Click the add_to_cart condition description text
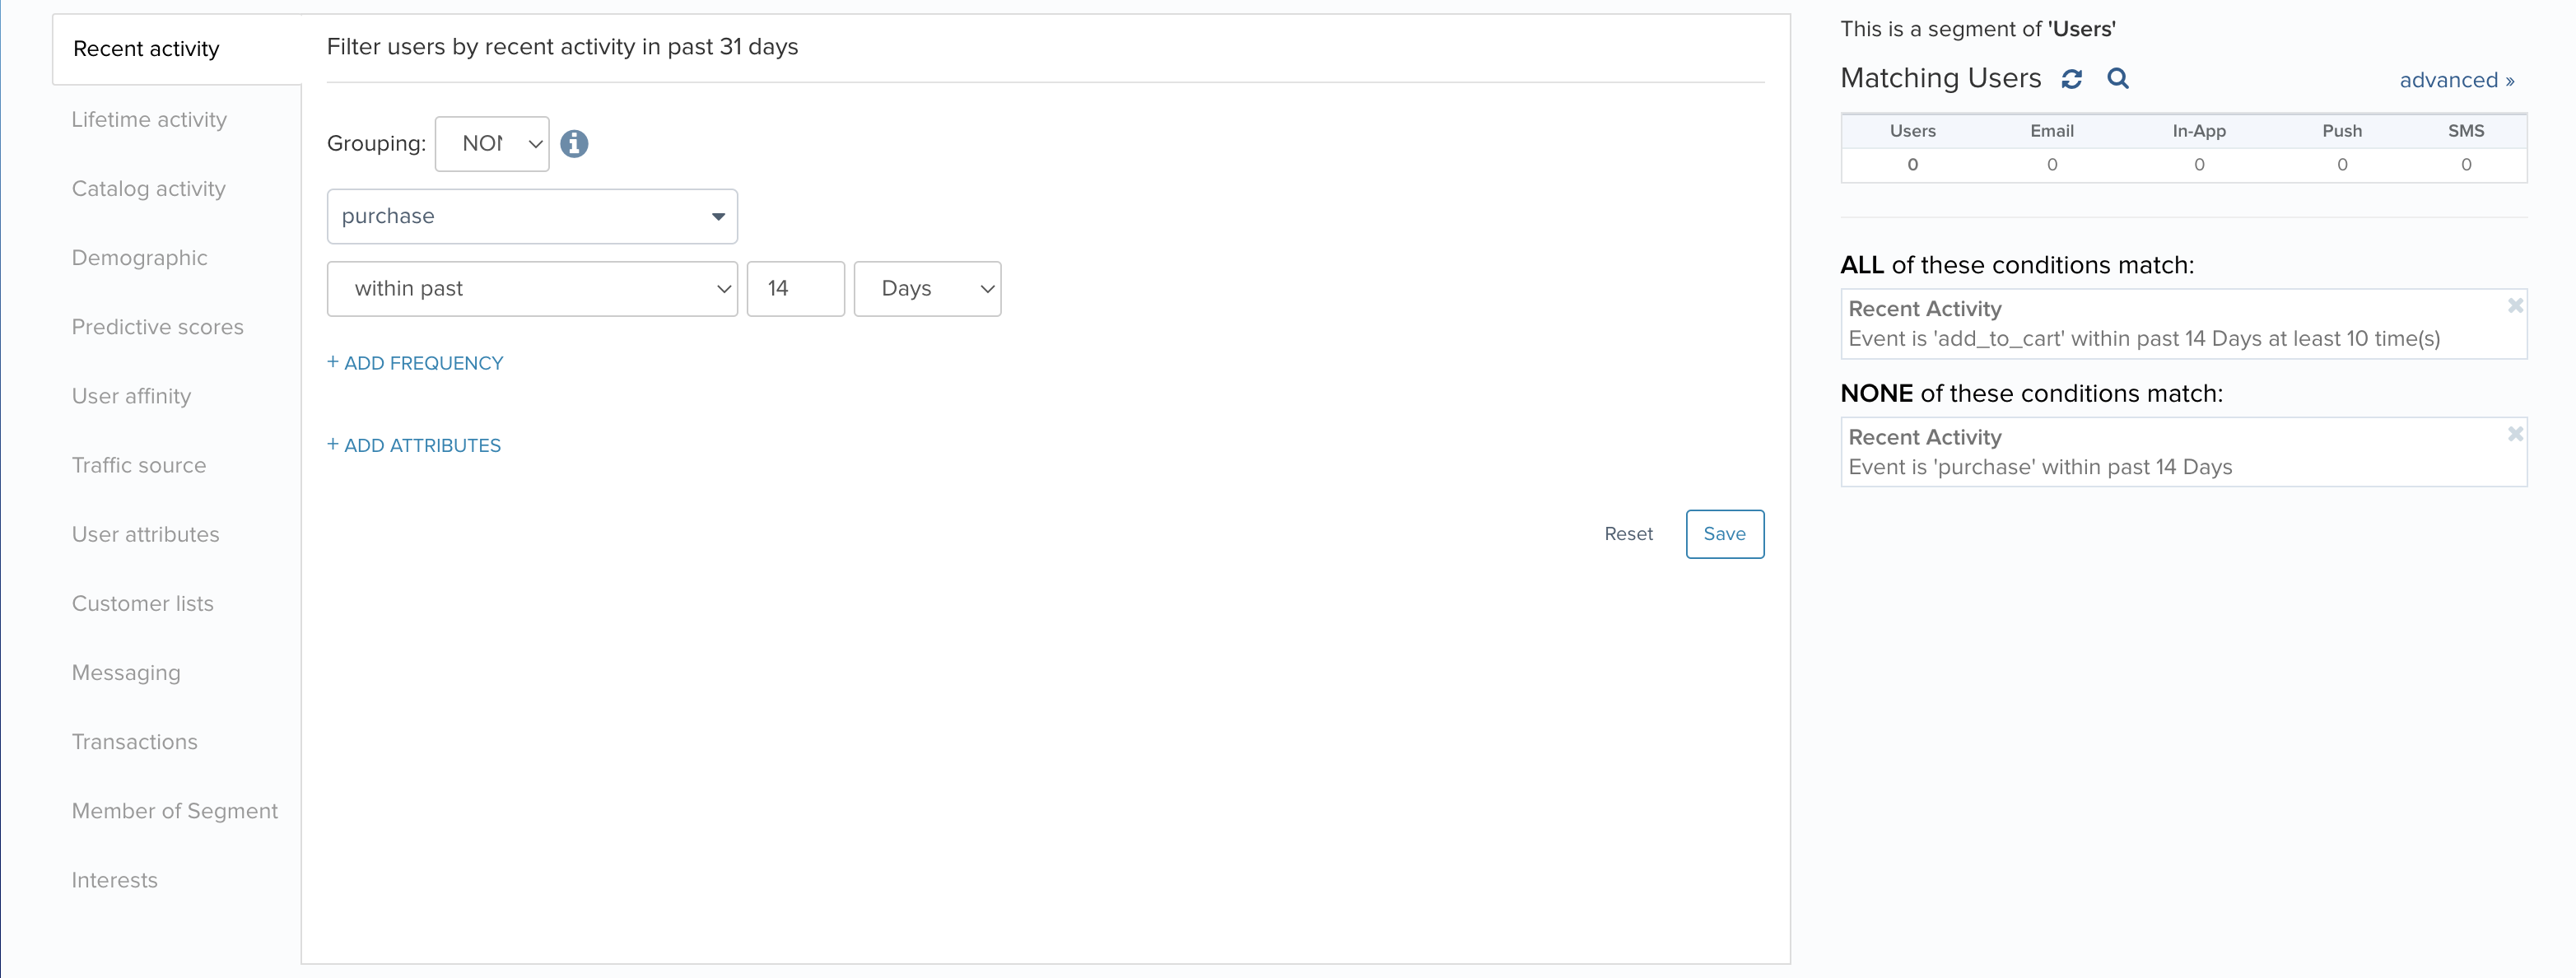Image resolution: width=2576 pixels, height=978 pixels. tap(2144, 339)
